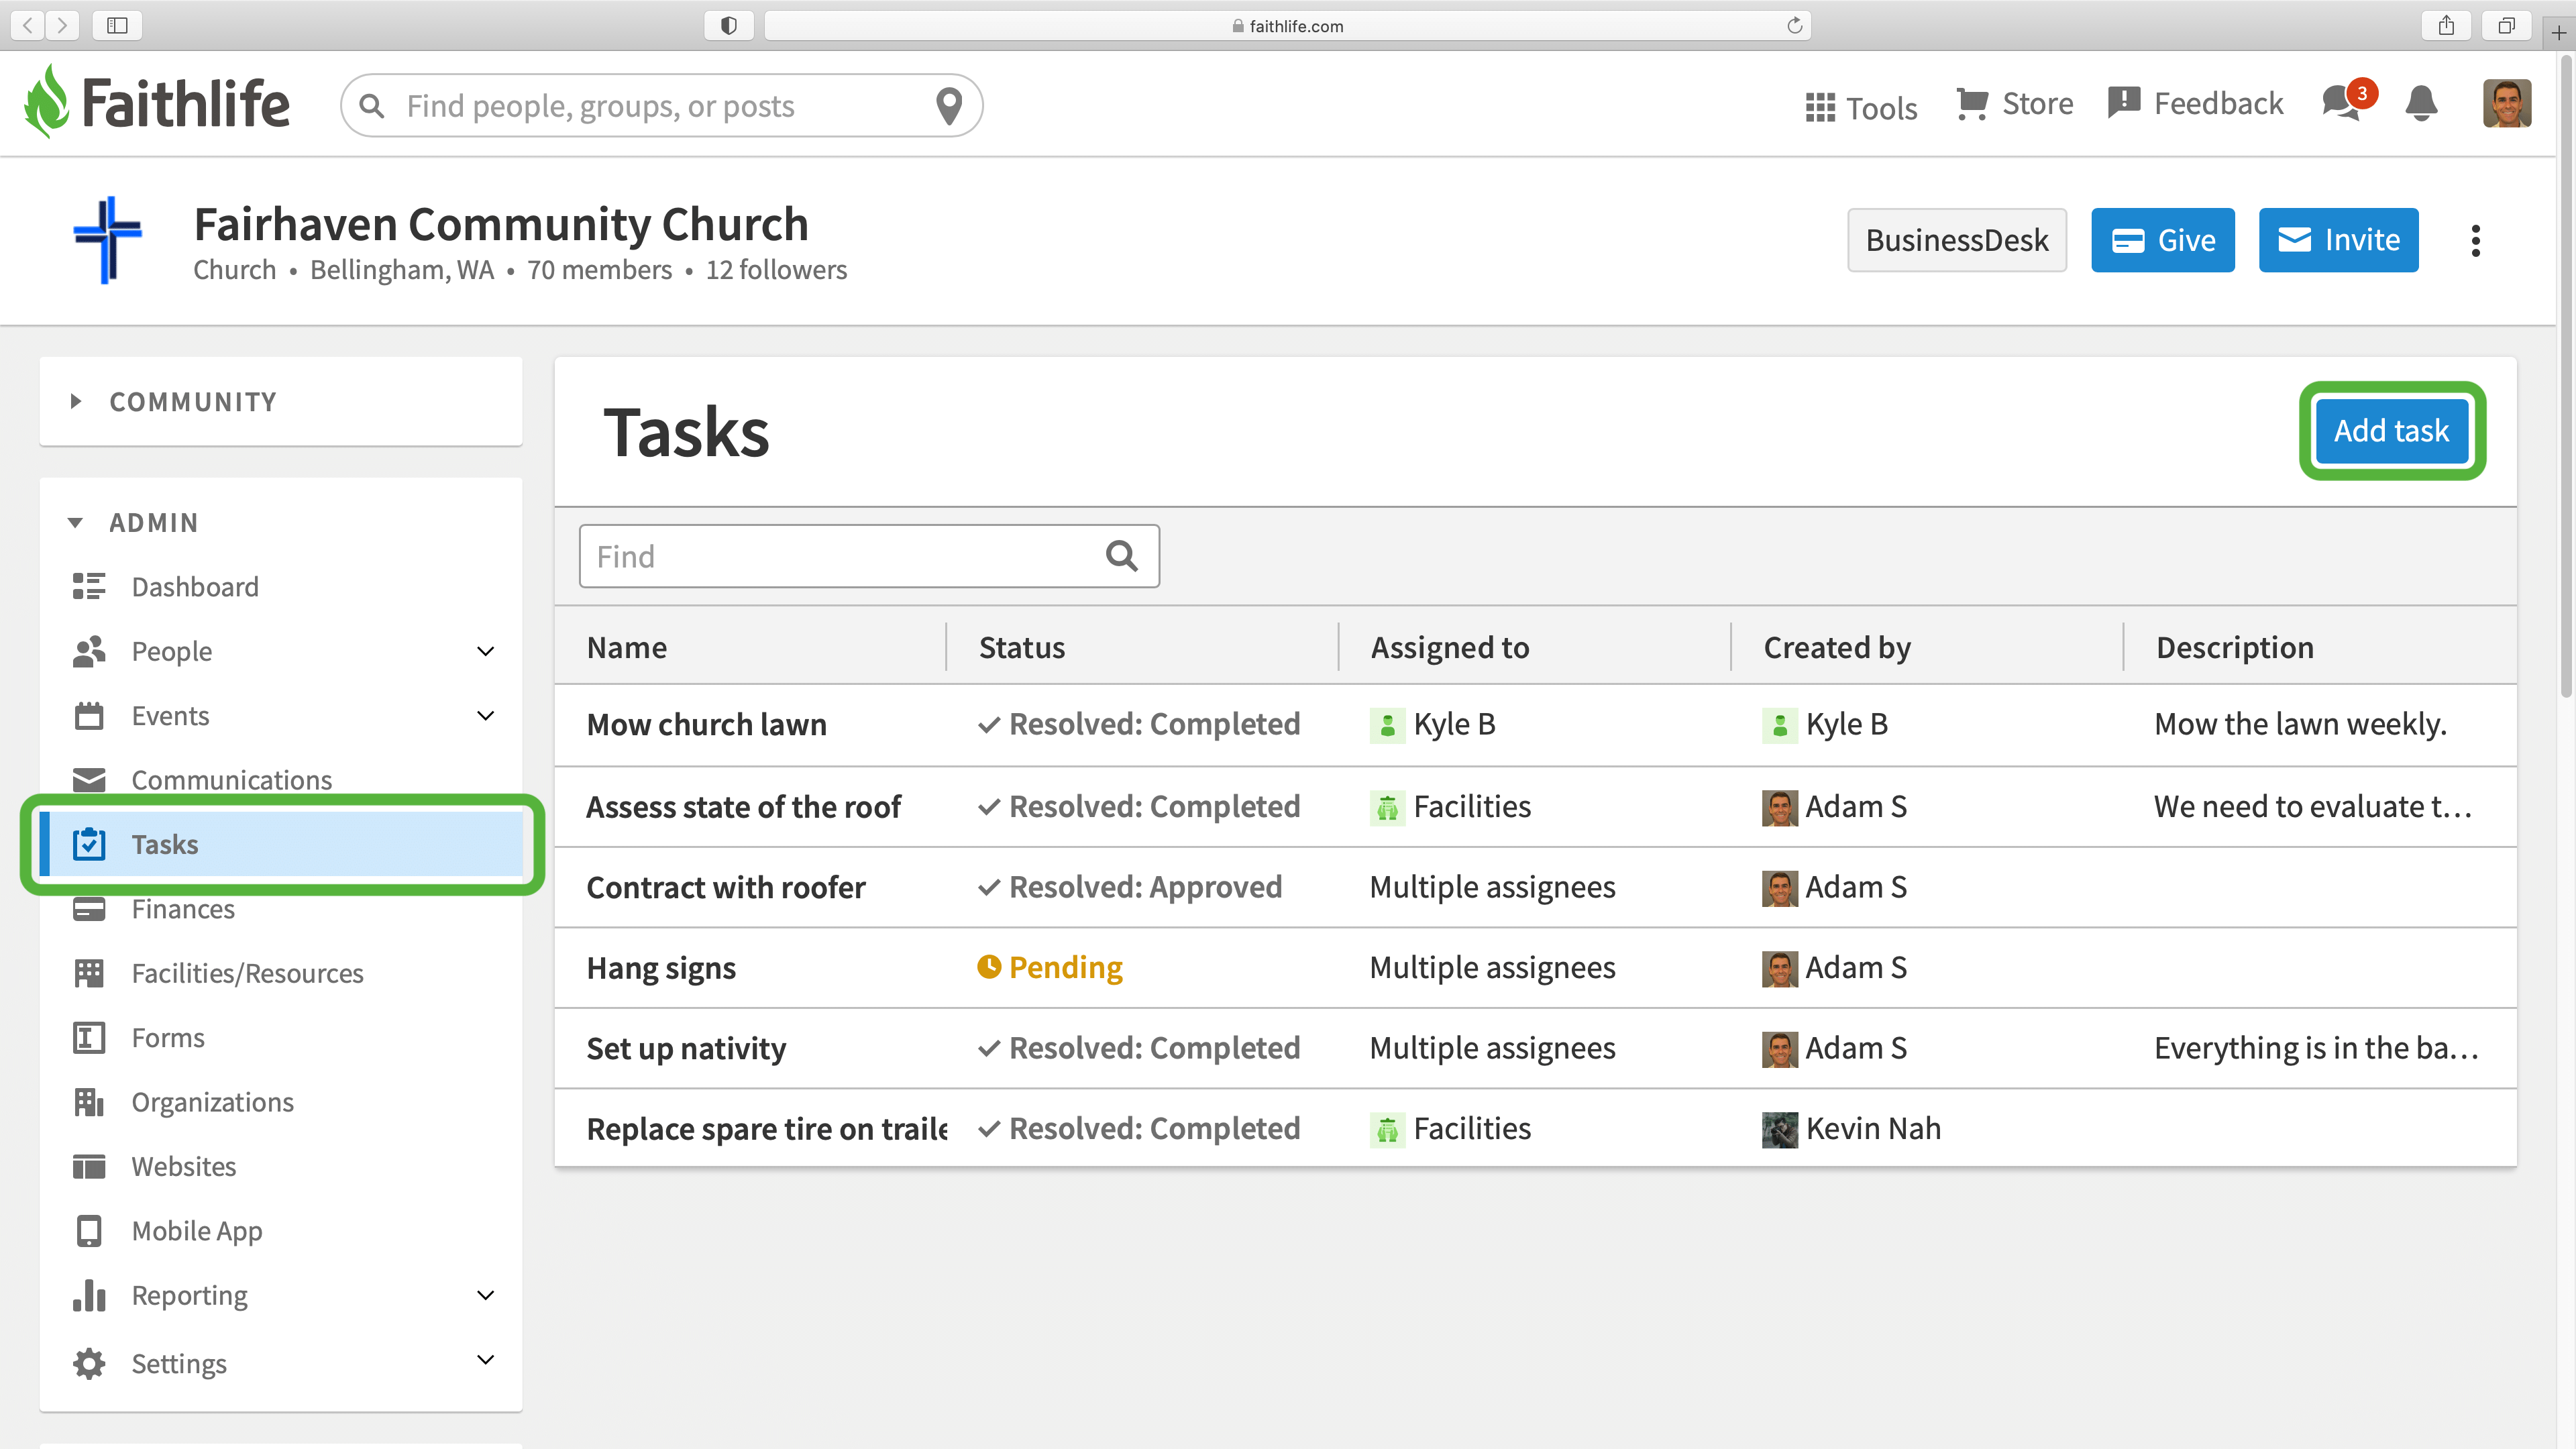2576x1449 pixels.
Task: Open People in admin sidebar
Action: (172, 651)
